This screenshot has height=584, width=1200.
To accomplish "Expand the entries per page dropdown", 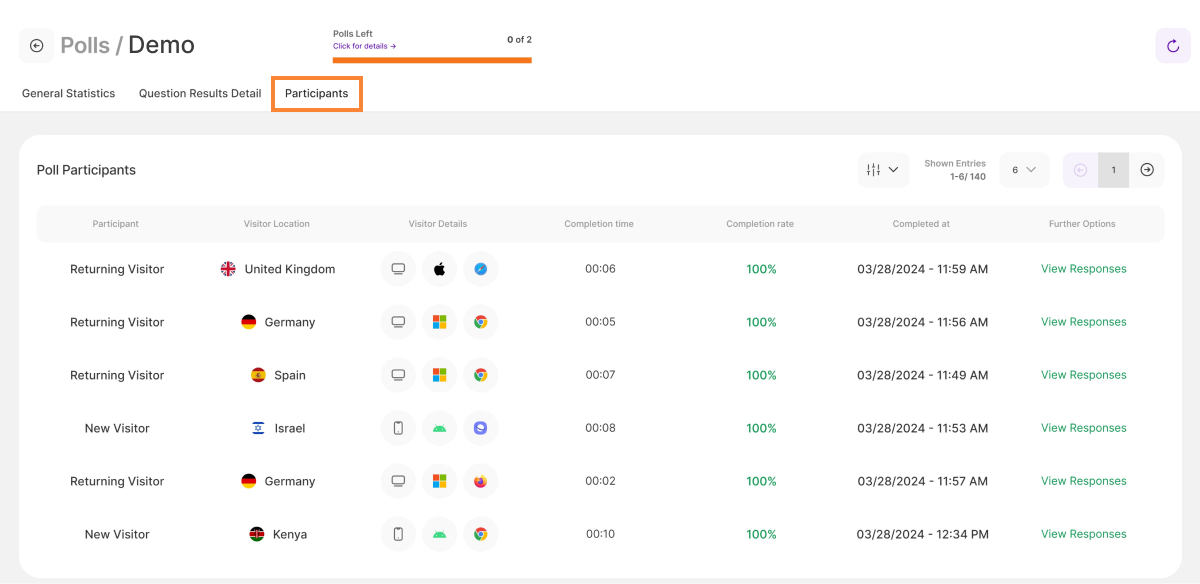I will (x=1023, y=170).
